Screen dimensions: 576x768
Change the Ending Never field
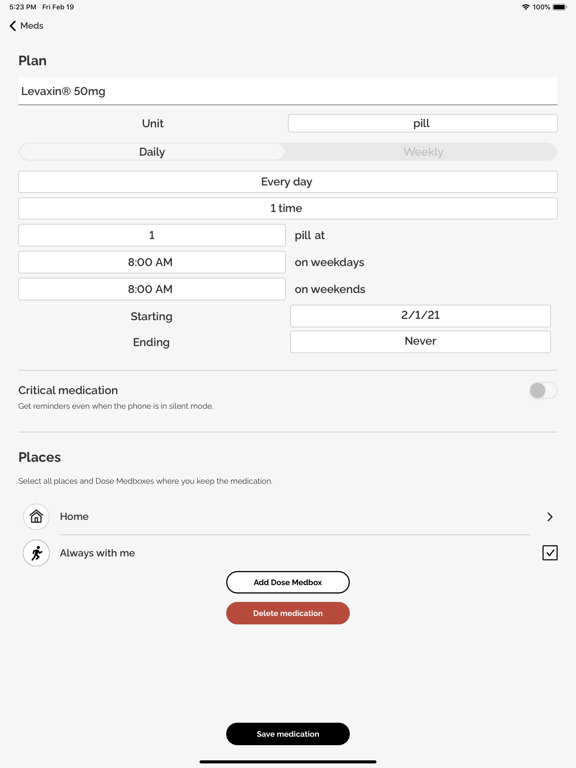[x=420, y=341]
